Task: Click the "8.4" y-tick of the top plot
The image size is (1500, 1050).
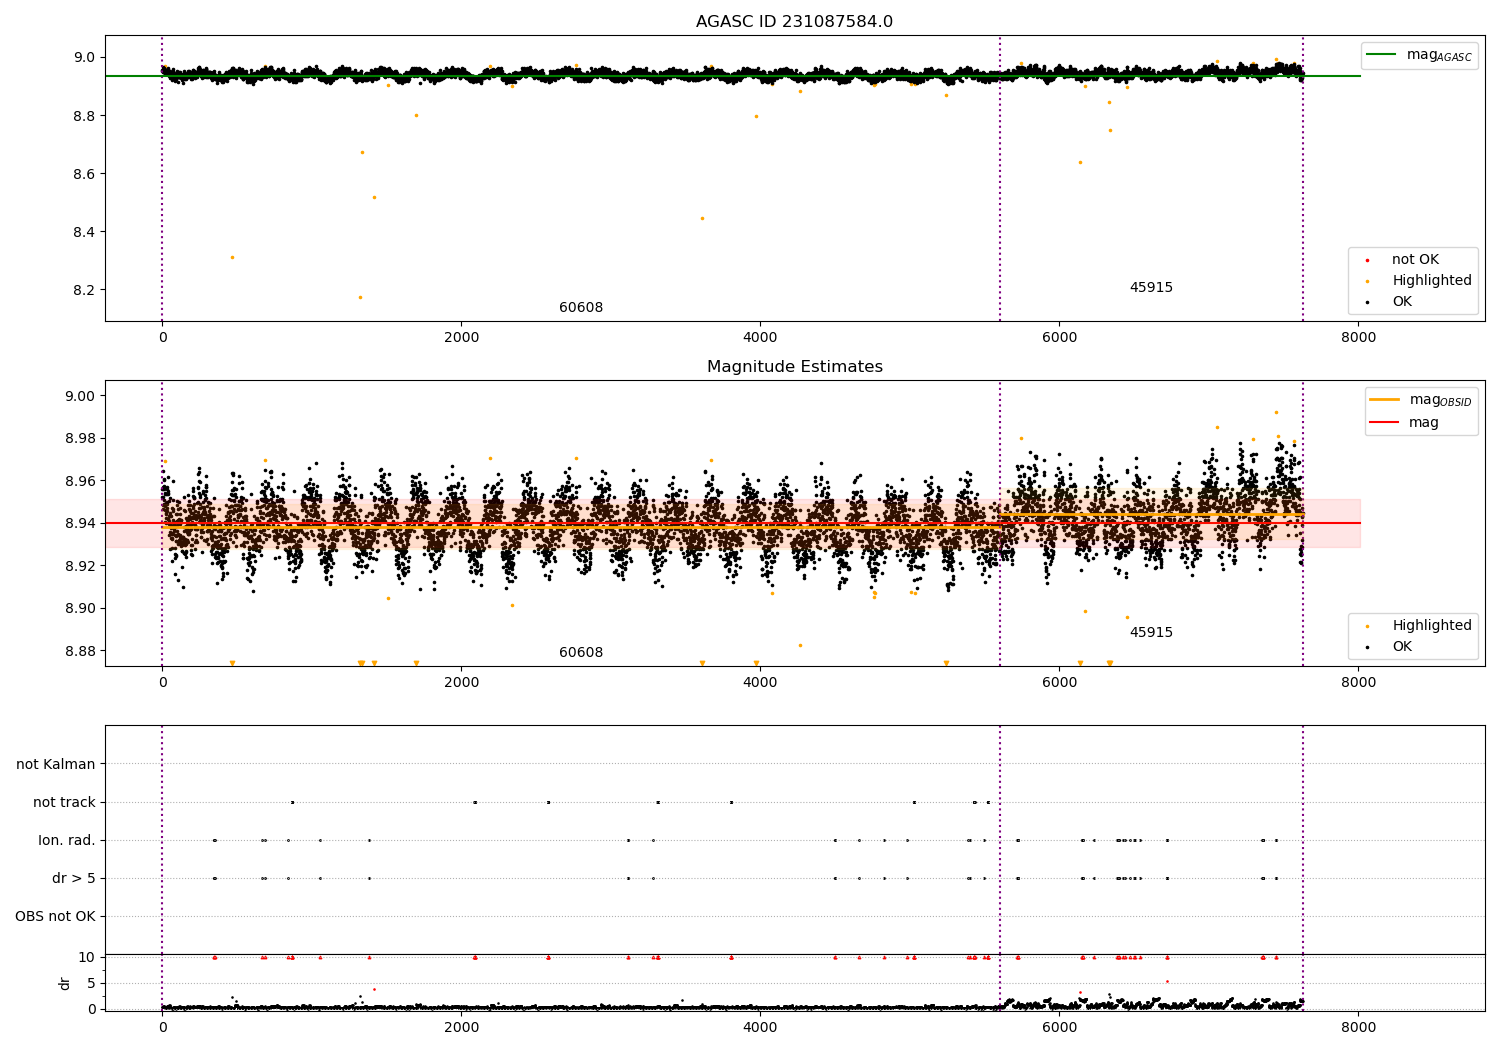Action: pyautogui.click(x=84, y=232)
